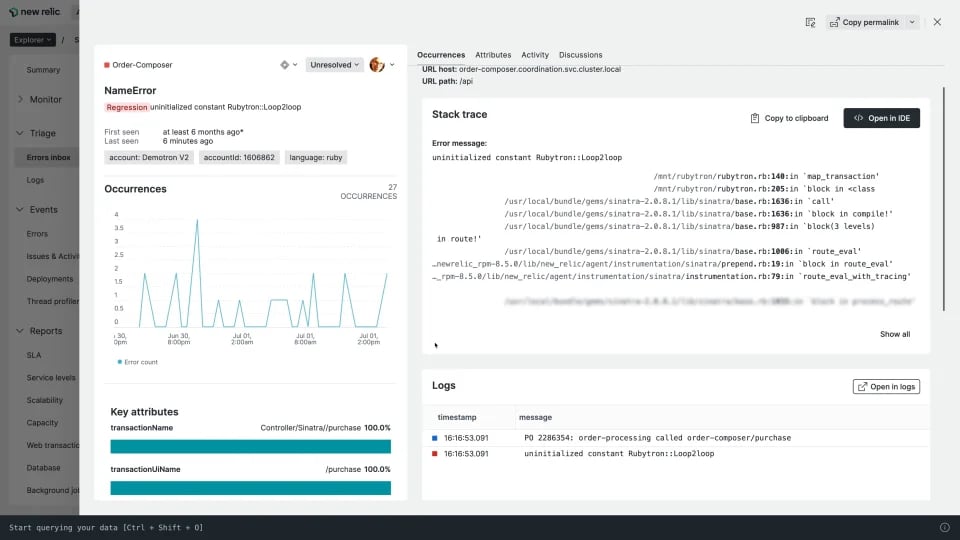Open Logs in the sidebar
Screen dimensions: 960x540
pyautogui.click(x=35, y=180)
